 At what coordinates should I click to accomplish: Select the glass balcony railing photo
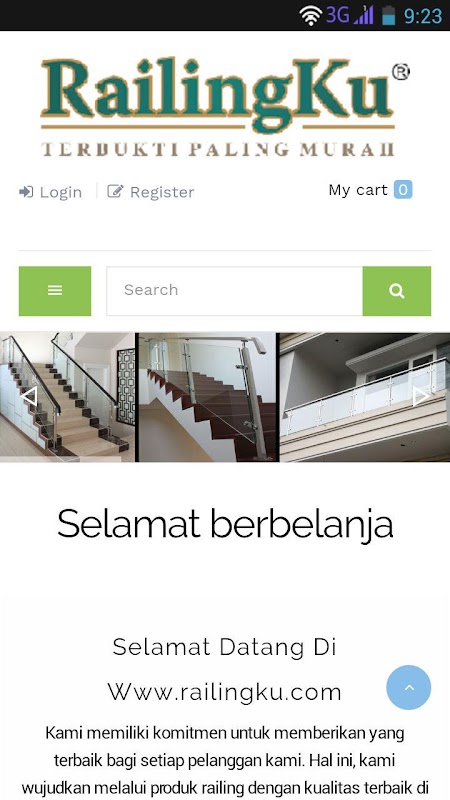365,397
